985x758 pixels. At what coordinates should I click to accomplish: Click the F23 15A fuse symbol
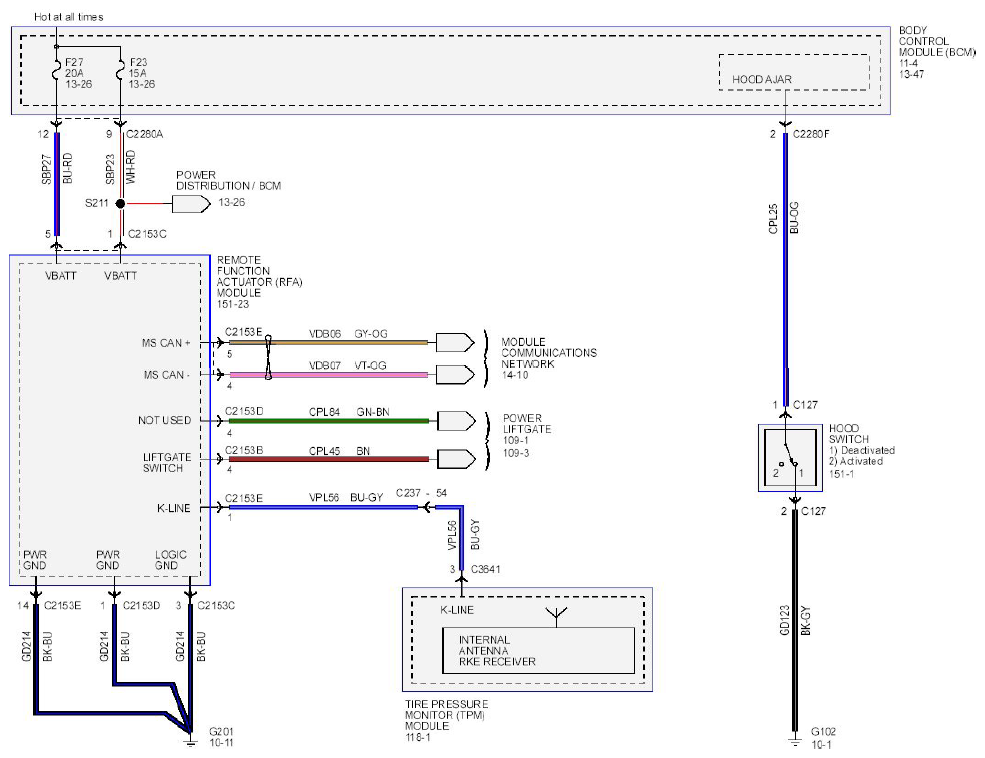coord(120,72)
